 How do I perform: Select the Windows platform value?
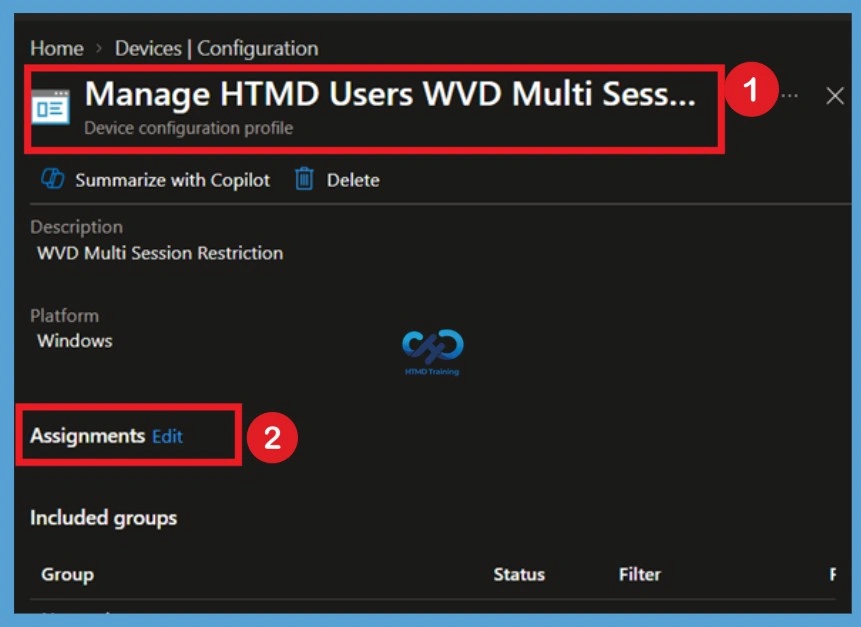[x=75, y=341]
